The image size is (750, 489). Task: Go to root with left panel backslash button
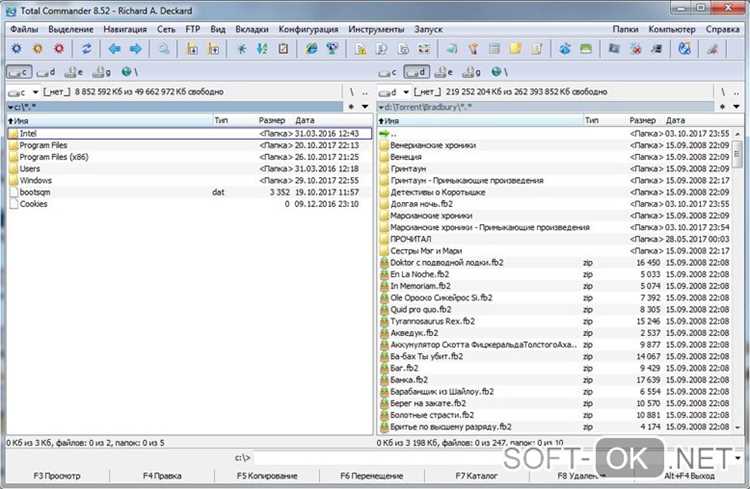[x=352, y=92]
